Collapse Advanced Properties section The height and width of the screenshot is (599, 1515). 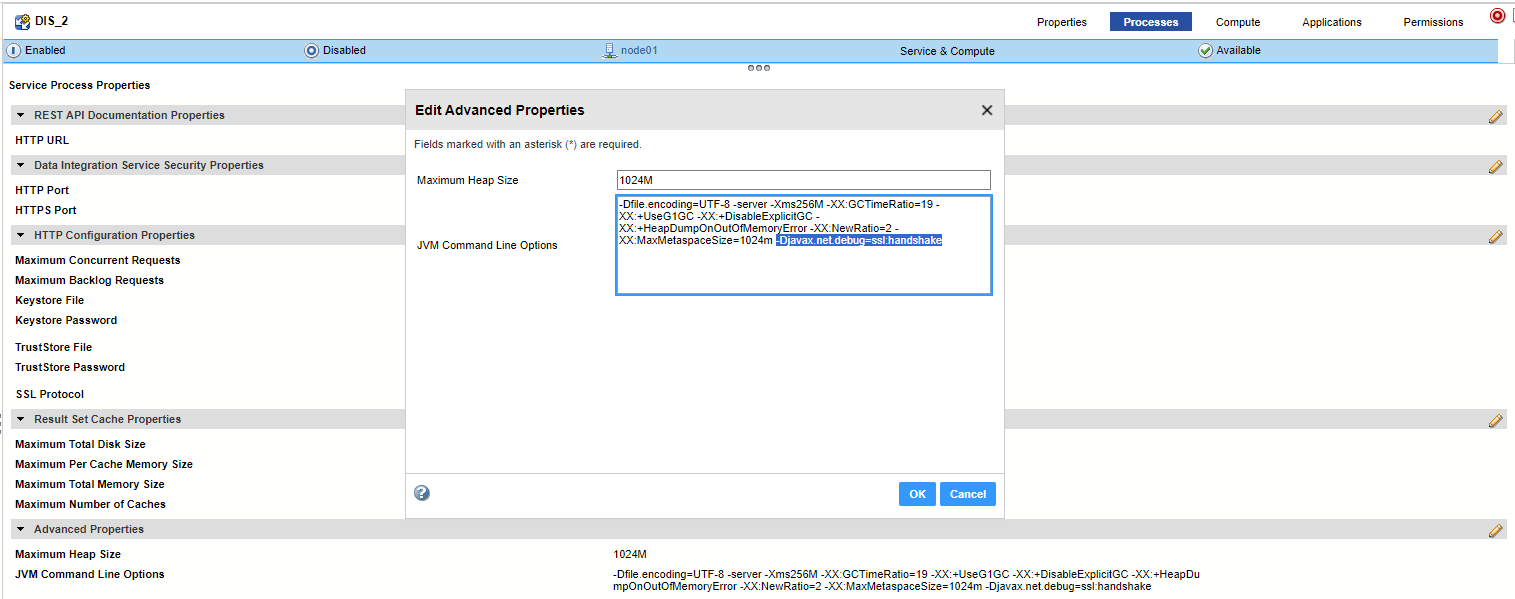pyautogui.click(x=20, y=529)
